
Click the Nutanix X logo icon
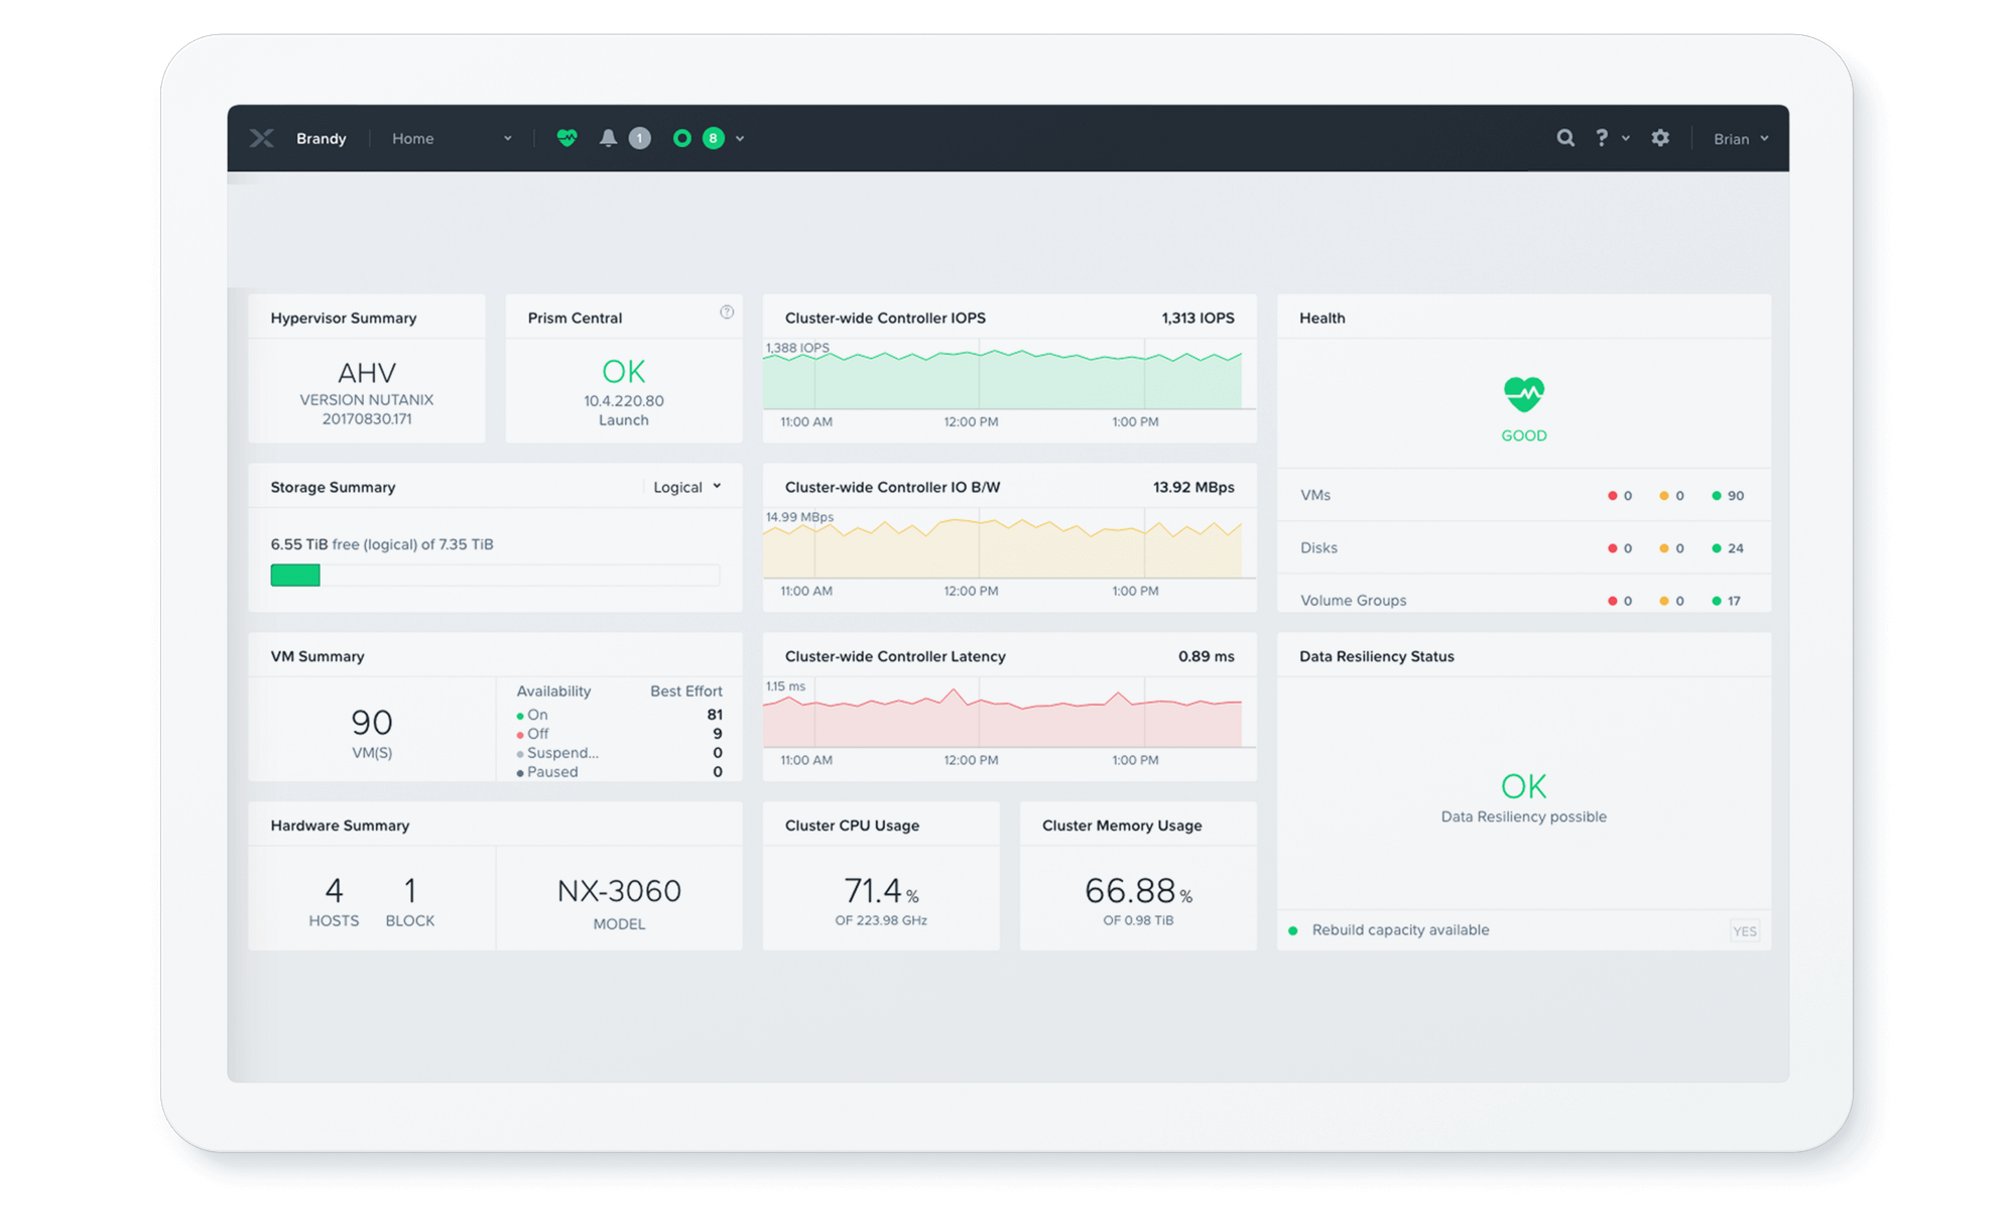(x=262, y=138)
